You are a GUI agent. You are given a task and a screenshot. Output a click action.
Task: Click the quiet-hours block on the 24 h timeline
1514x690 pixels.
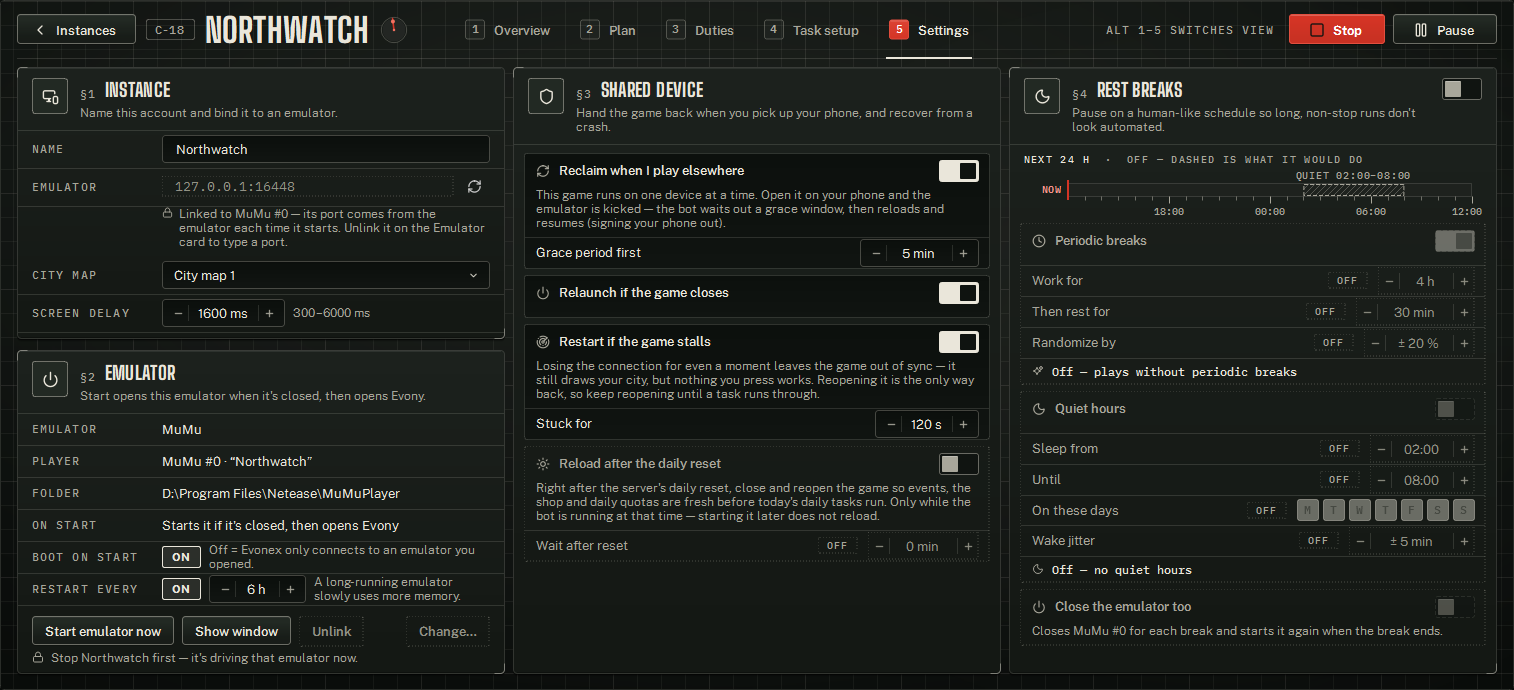[1354, 190]
